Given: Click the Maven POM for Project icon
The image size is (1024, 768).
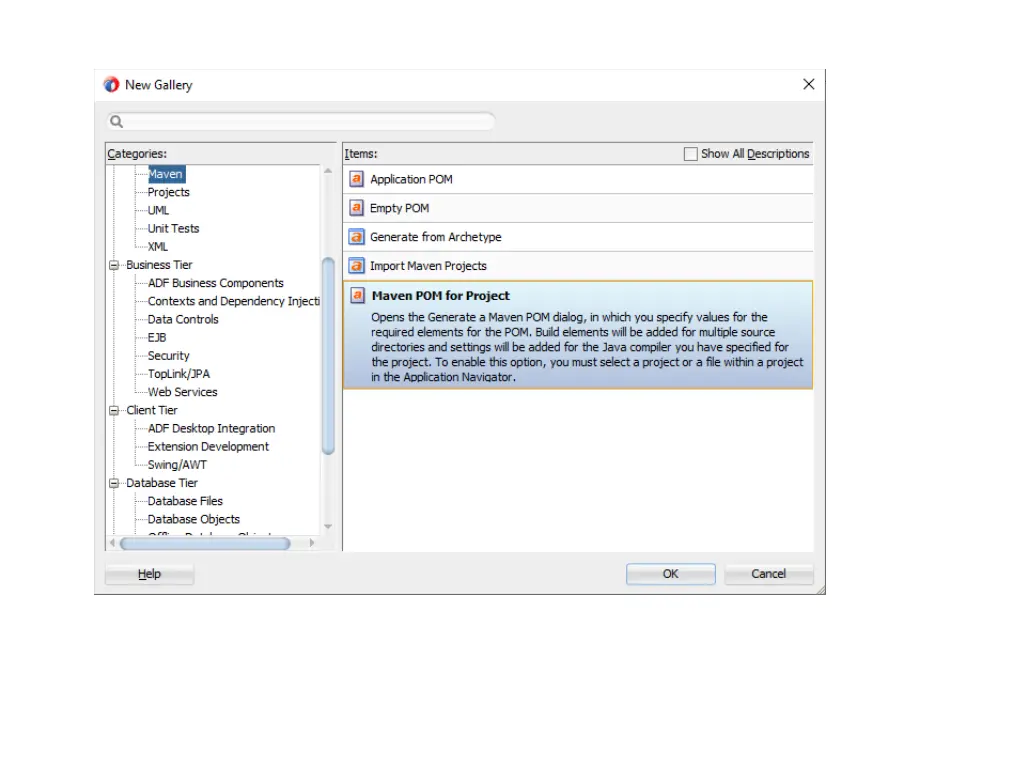Looking at the screenshot, I should (x=356, y=296).
